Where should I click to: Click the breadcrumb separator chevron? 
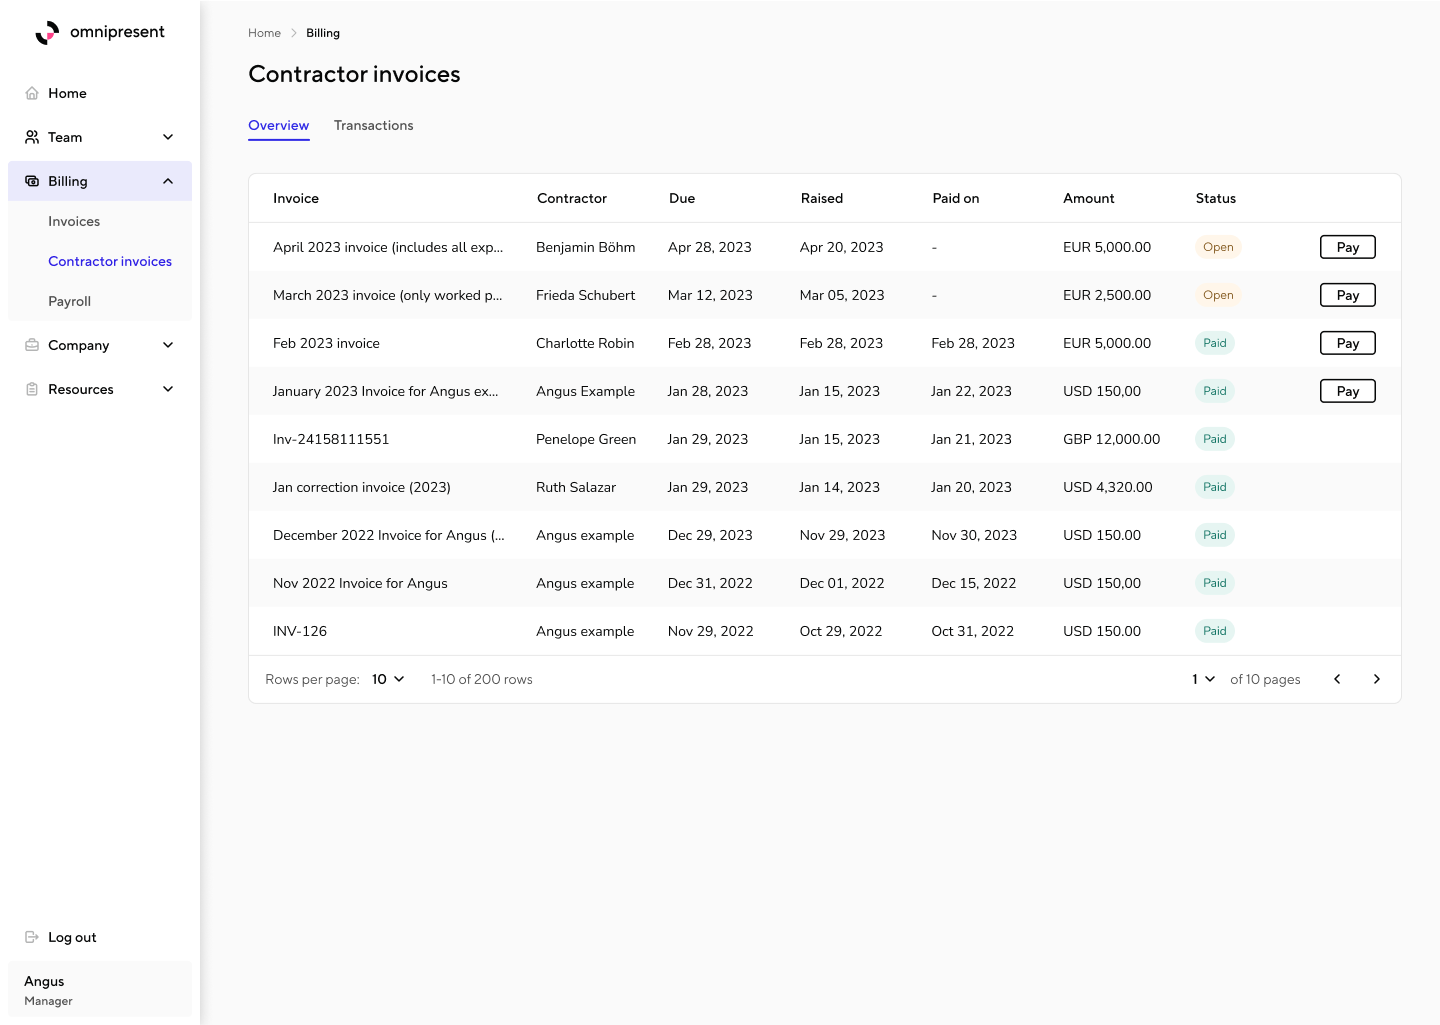294,33
